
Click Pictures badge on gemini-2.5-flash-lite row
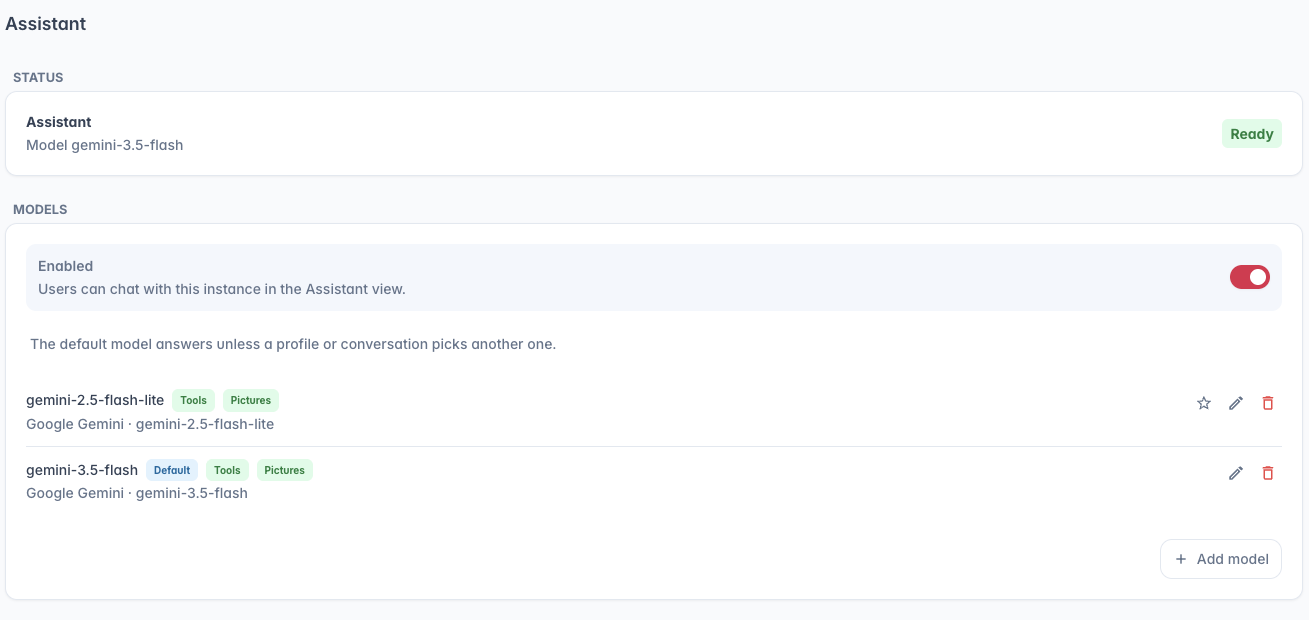(251, 400)
